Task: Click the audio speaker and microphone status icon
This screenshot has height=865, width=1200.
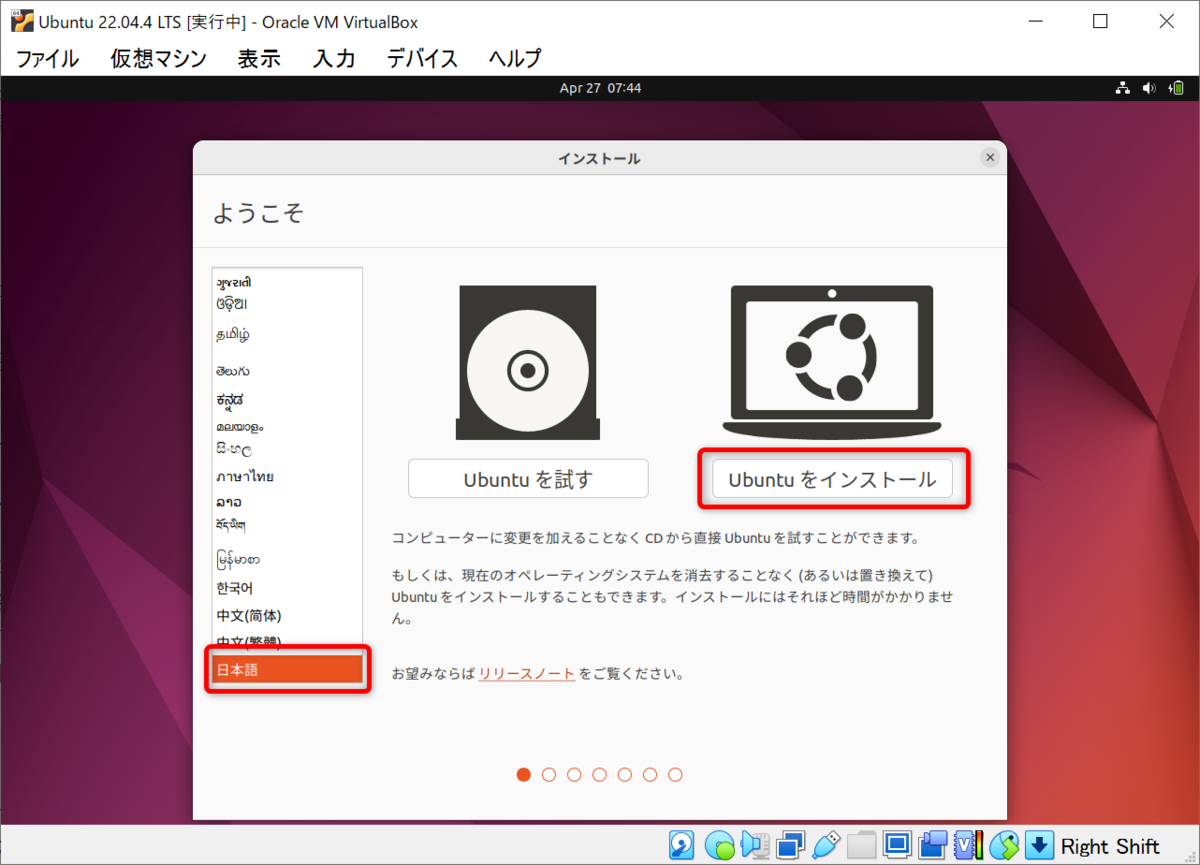Action: 755,846
